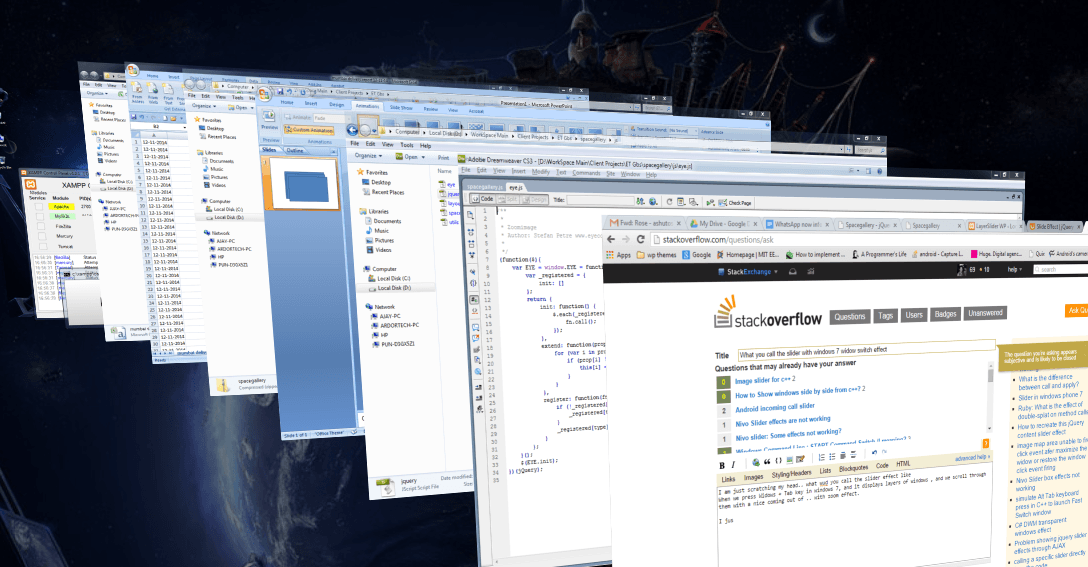
Task: Open Dreamweaver's Commands menu
Action: pos(586,172)
